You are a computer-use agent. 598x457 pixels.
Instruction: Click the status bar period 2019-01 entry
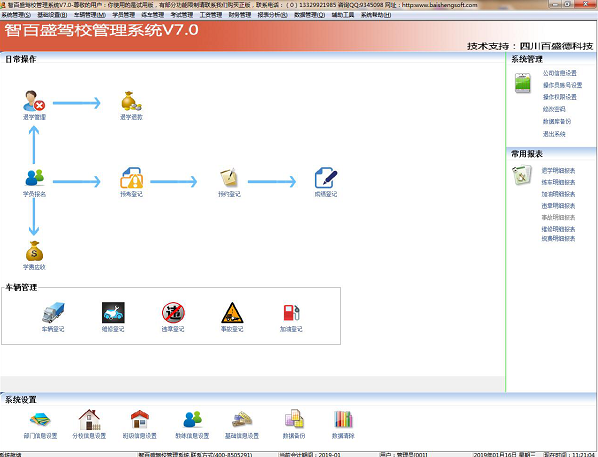click(310, 455)
